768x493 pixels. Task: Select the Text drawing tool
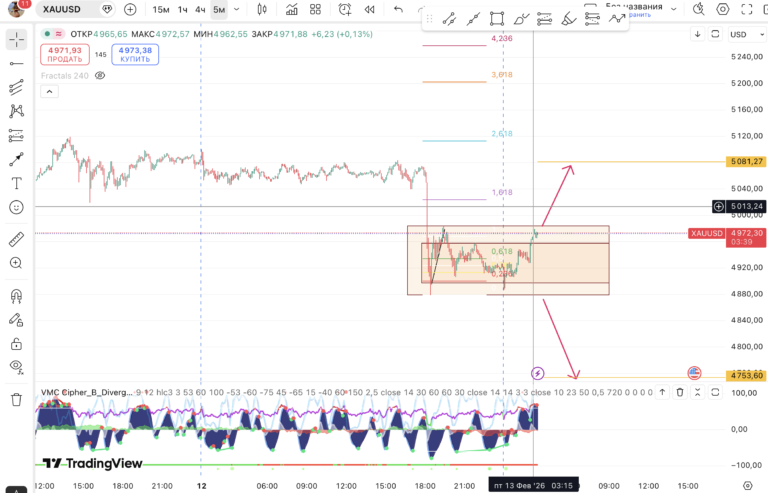click(x=16, y=184)
